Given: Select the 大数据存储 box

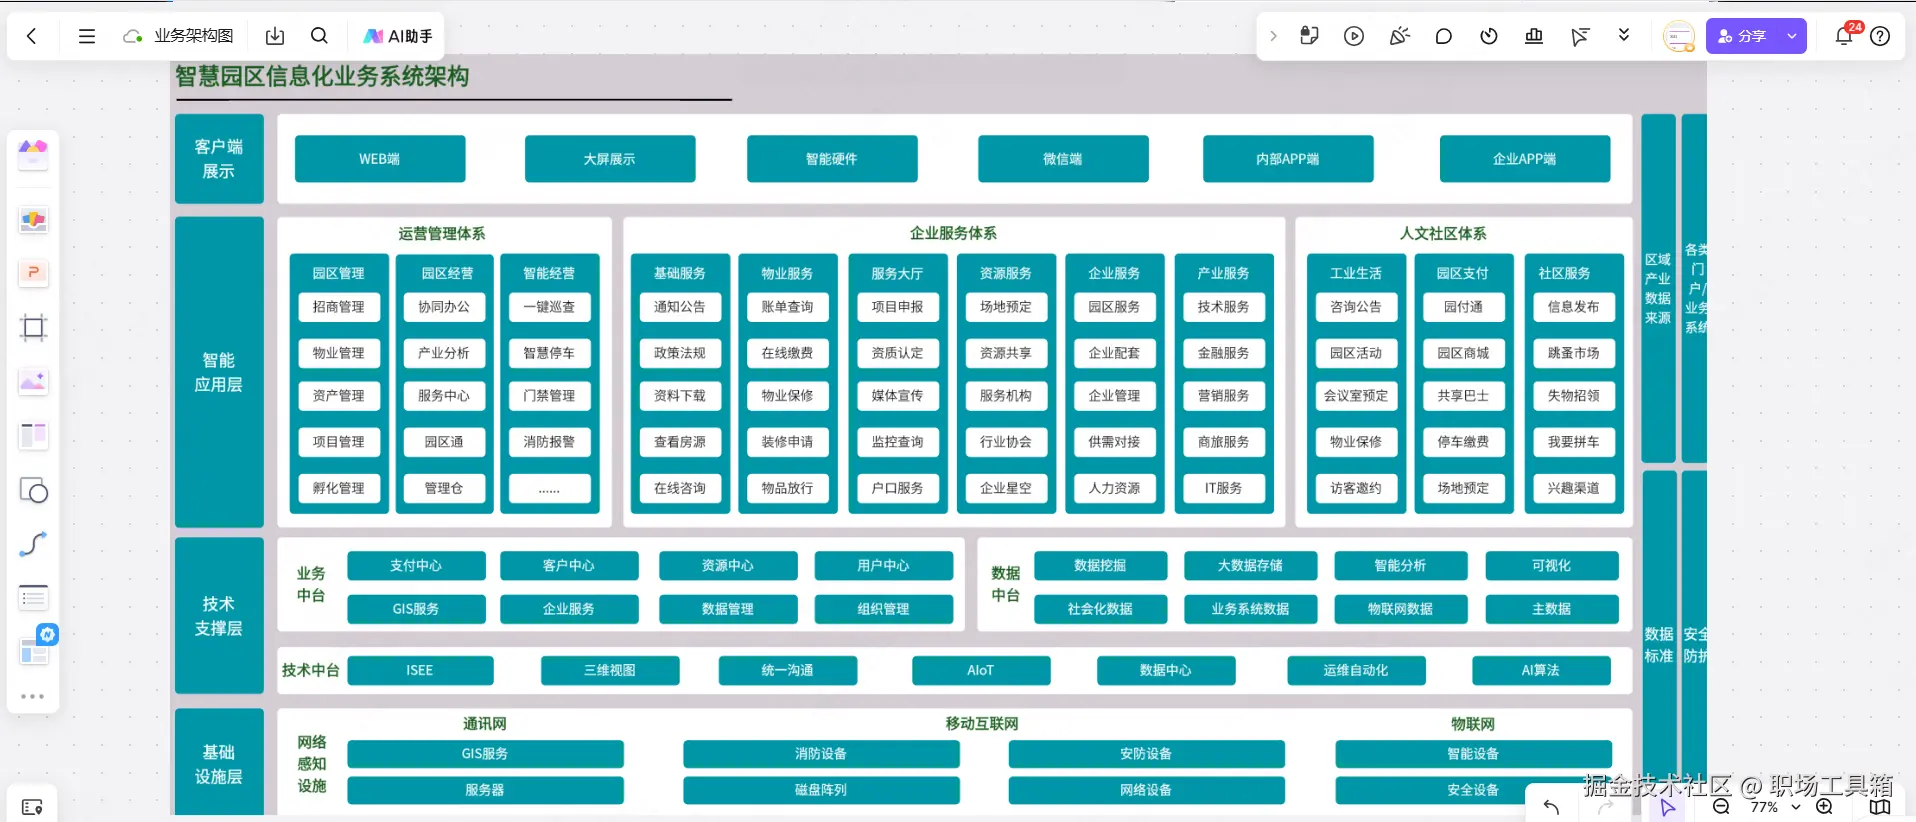Looking at the screenshot, I should pos(1251,566).
